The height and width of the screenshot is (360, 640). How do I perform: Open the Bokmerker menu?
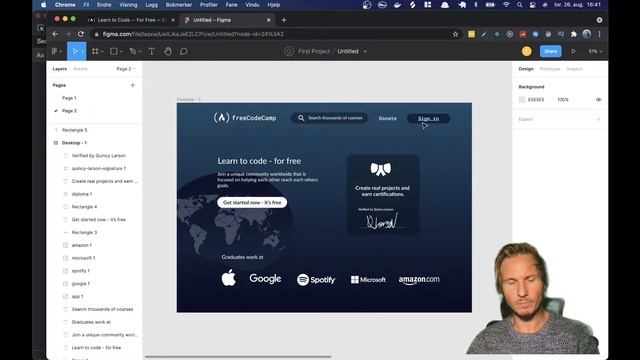pos(179,5)
